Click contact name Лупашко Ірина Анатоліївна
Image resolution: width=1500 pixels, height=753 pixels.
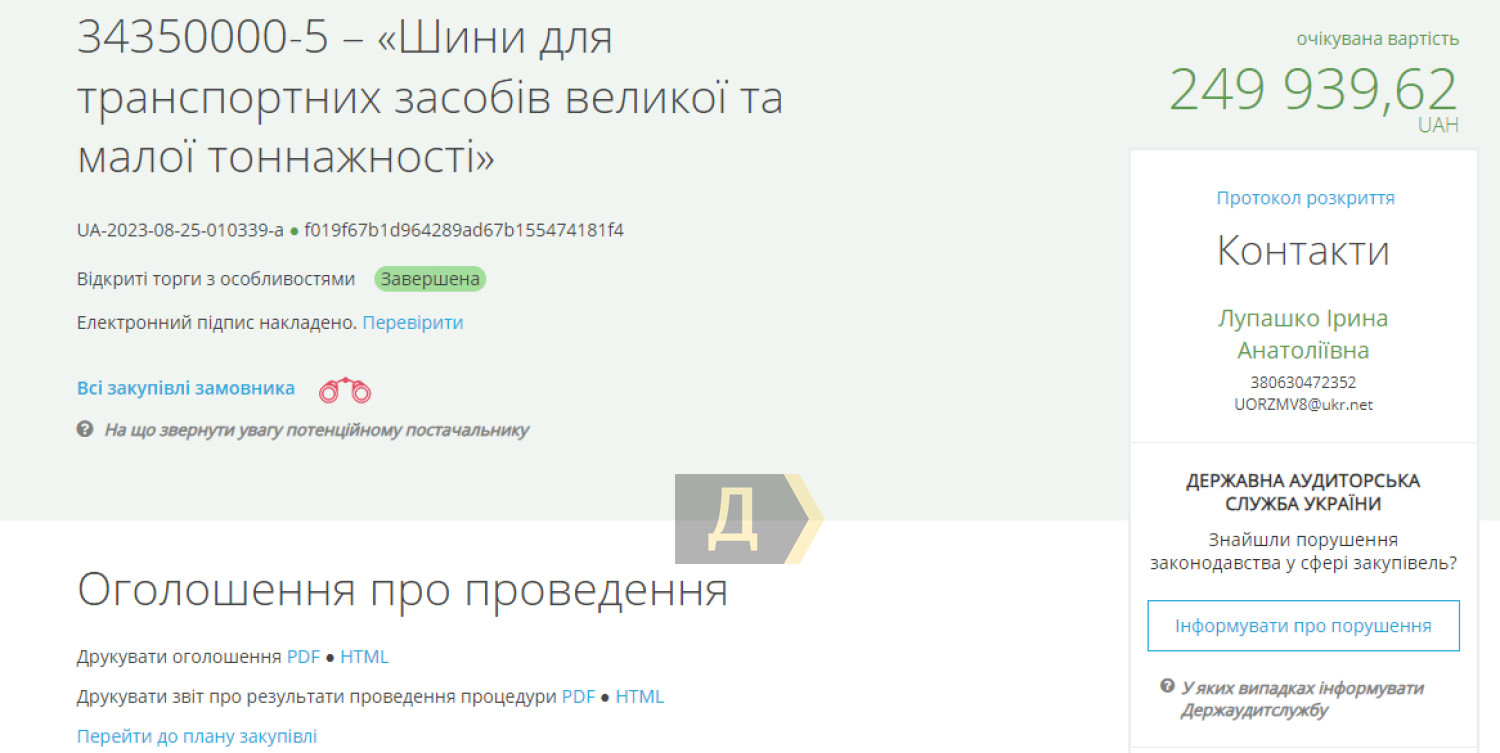tap(1303, 334)
